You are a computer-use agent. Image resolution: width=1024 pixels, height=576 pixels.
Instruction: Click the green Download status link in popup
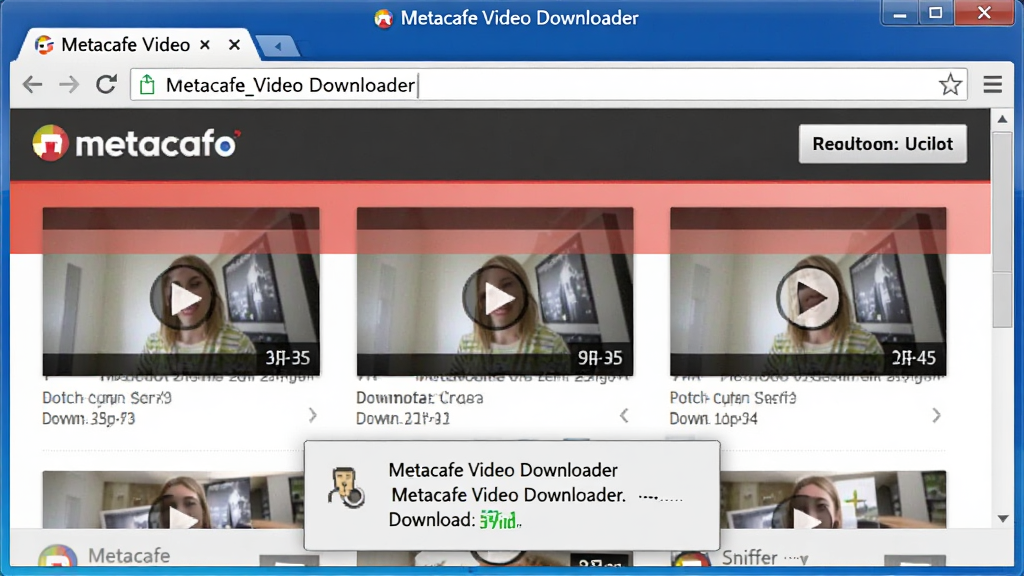pyautogui.click(x=500, y=520)
